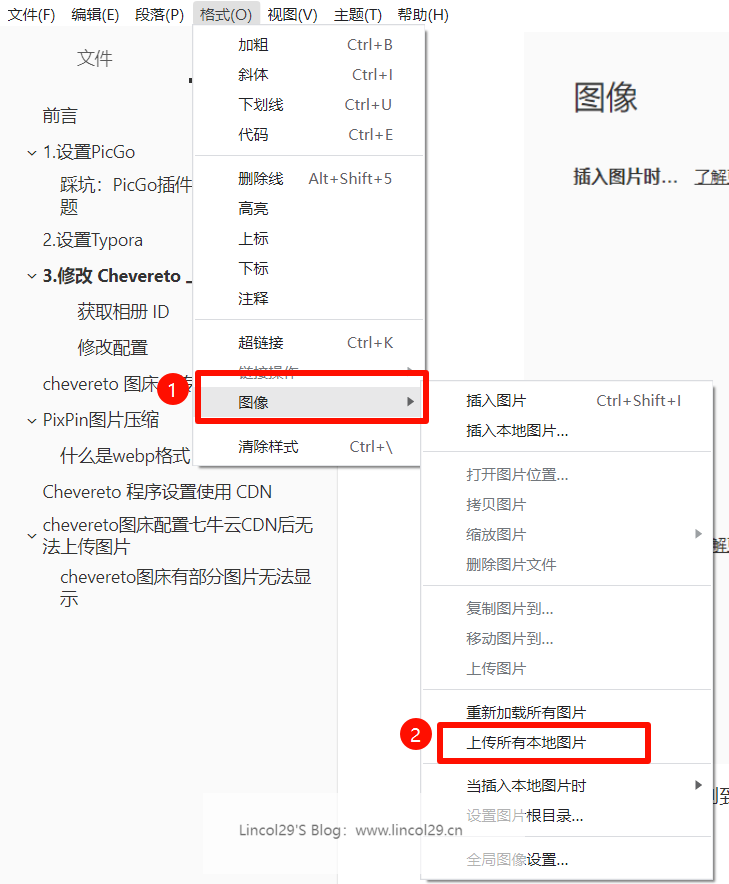Image resolution: width=729 pixels, height=884 pixels.
Task: Expand the 当插入本地图片时 submenu arrow
Action: [x=699, y=785]
